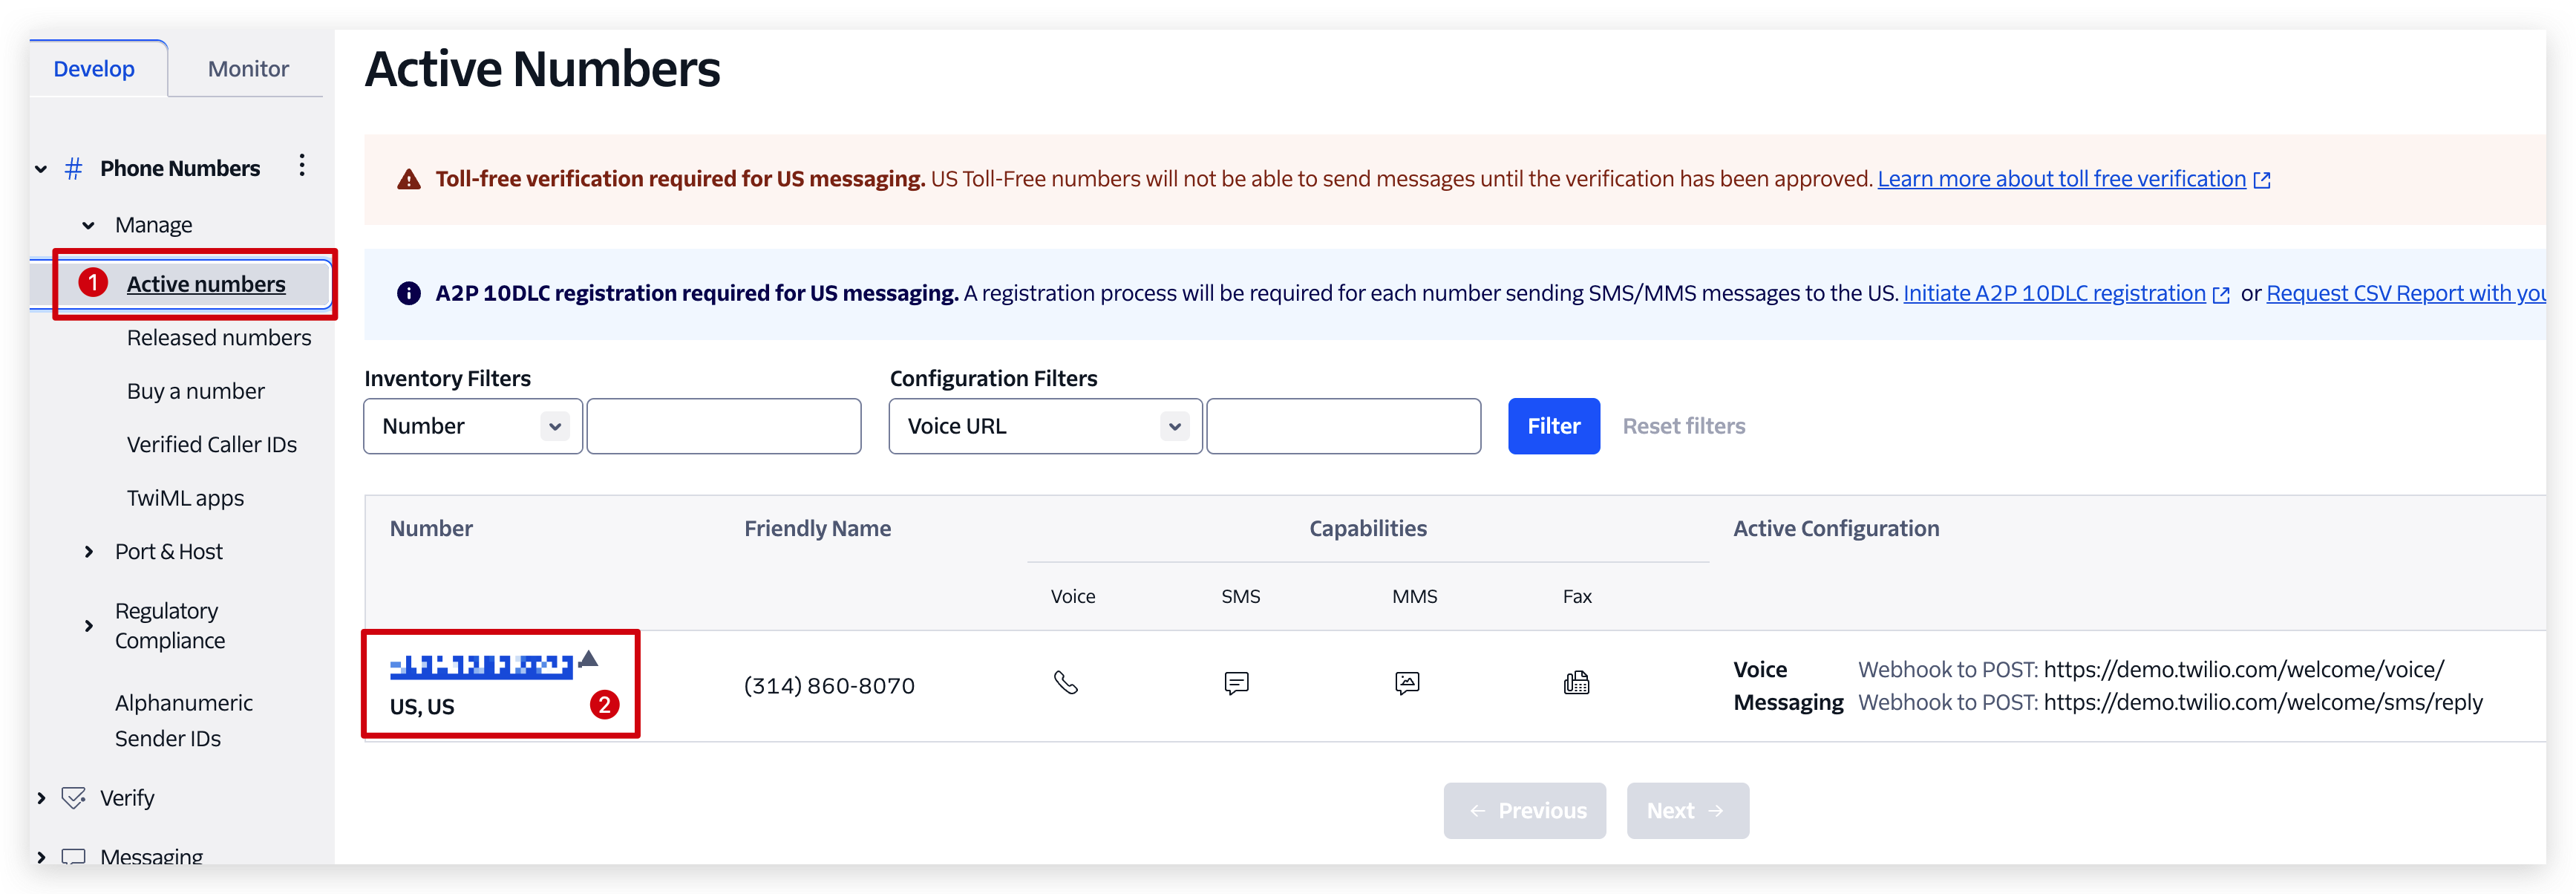Open the Voice URL configuration filter dropdown
2576x894 pixels.
point(1045,426)
